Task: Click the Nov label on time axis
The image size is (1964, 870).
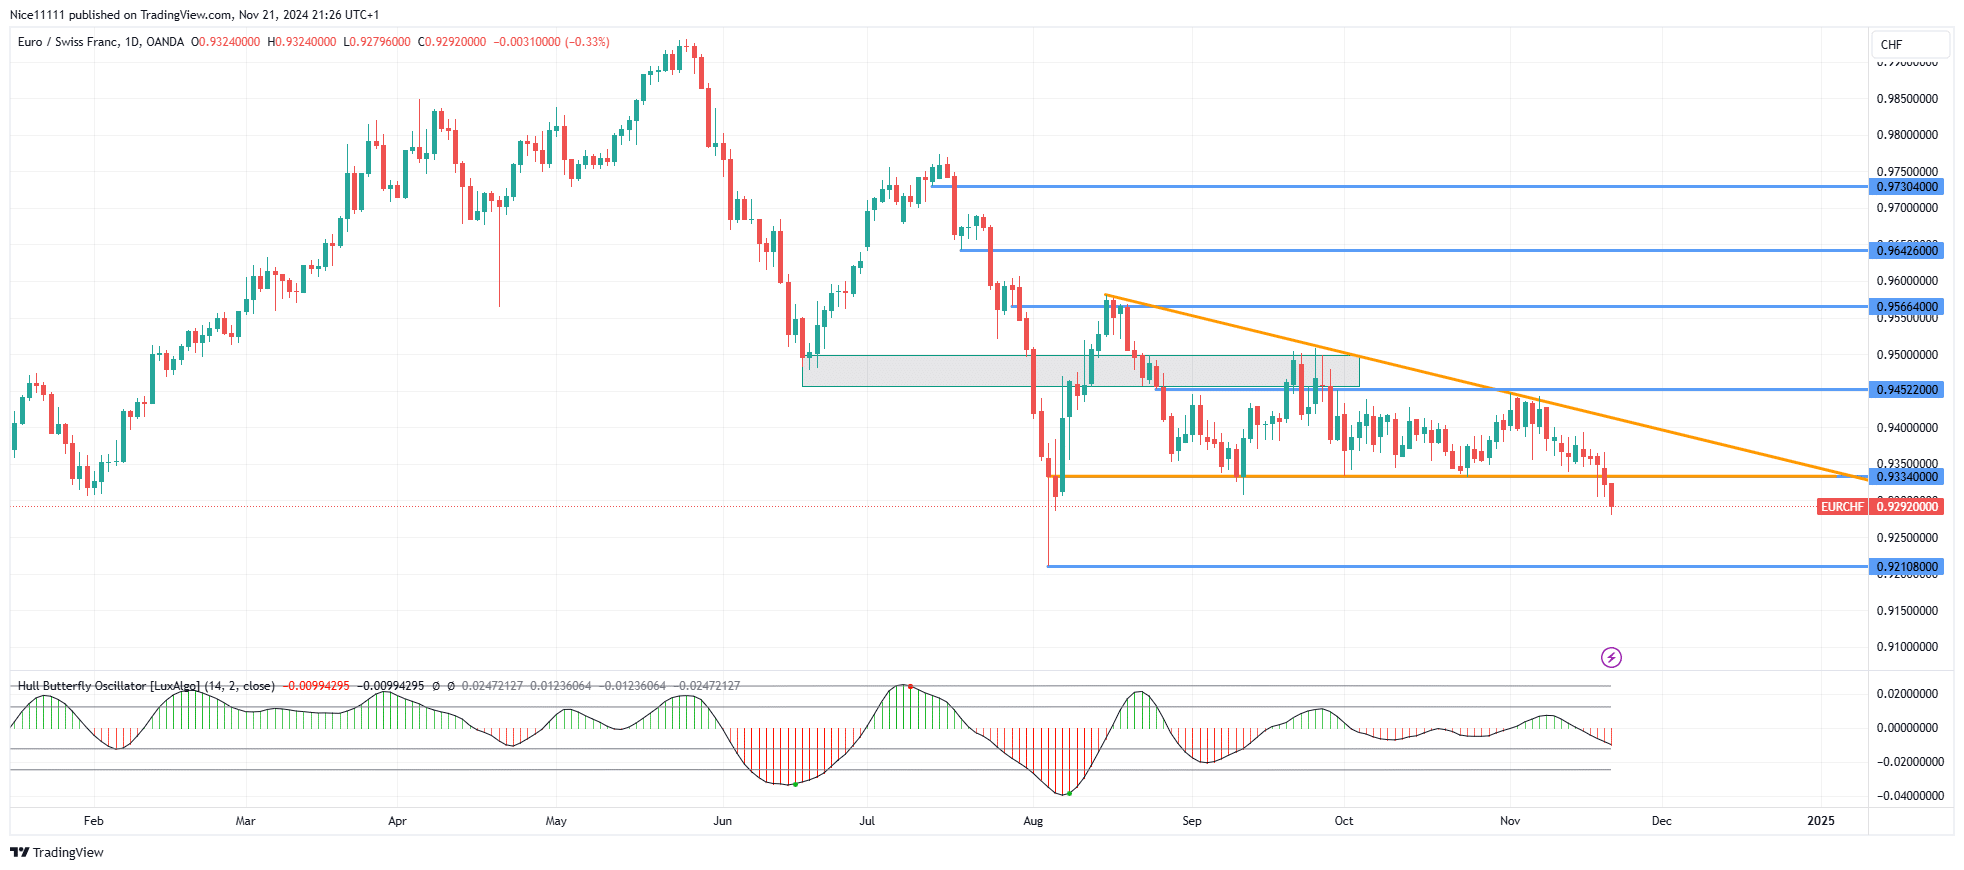Action: coord(1510,821)
